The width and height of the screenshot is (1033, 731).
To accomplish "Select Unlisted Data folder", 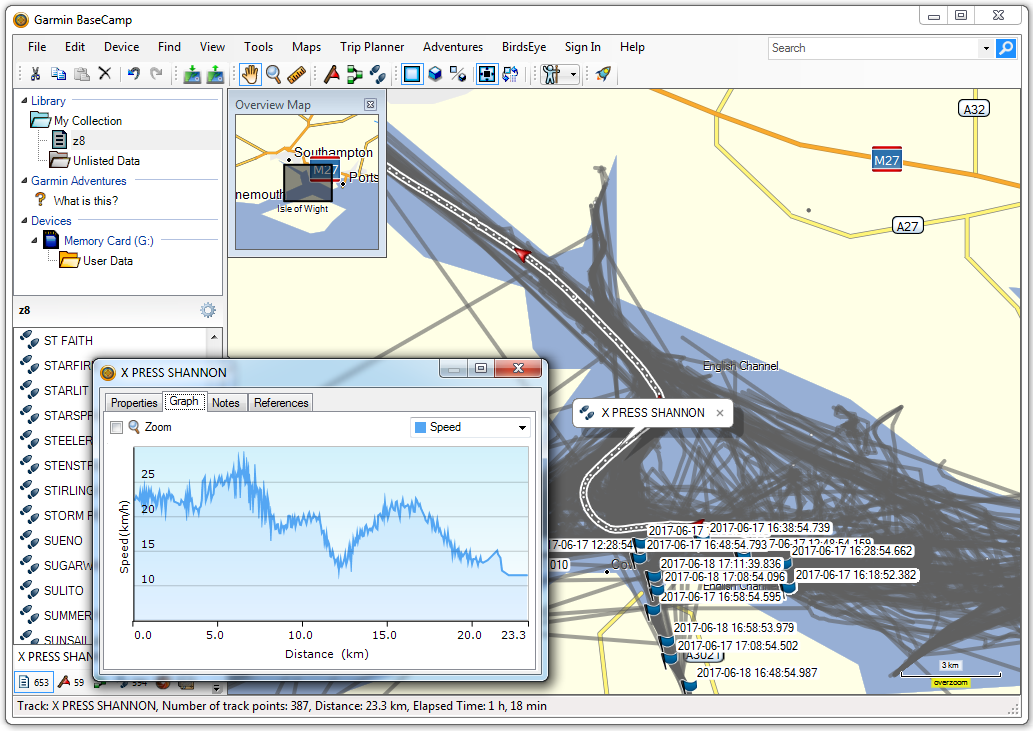I will coord(106,161).
